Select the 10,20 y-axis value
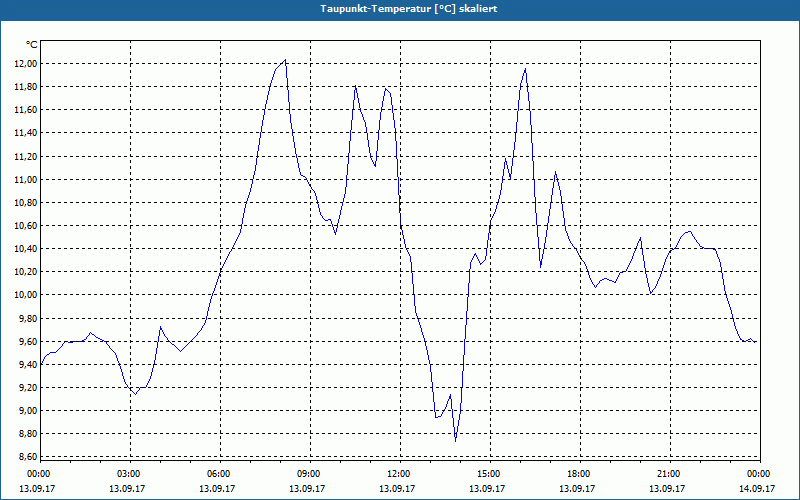Viewport: 800px width, 500px height. 26,271
